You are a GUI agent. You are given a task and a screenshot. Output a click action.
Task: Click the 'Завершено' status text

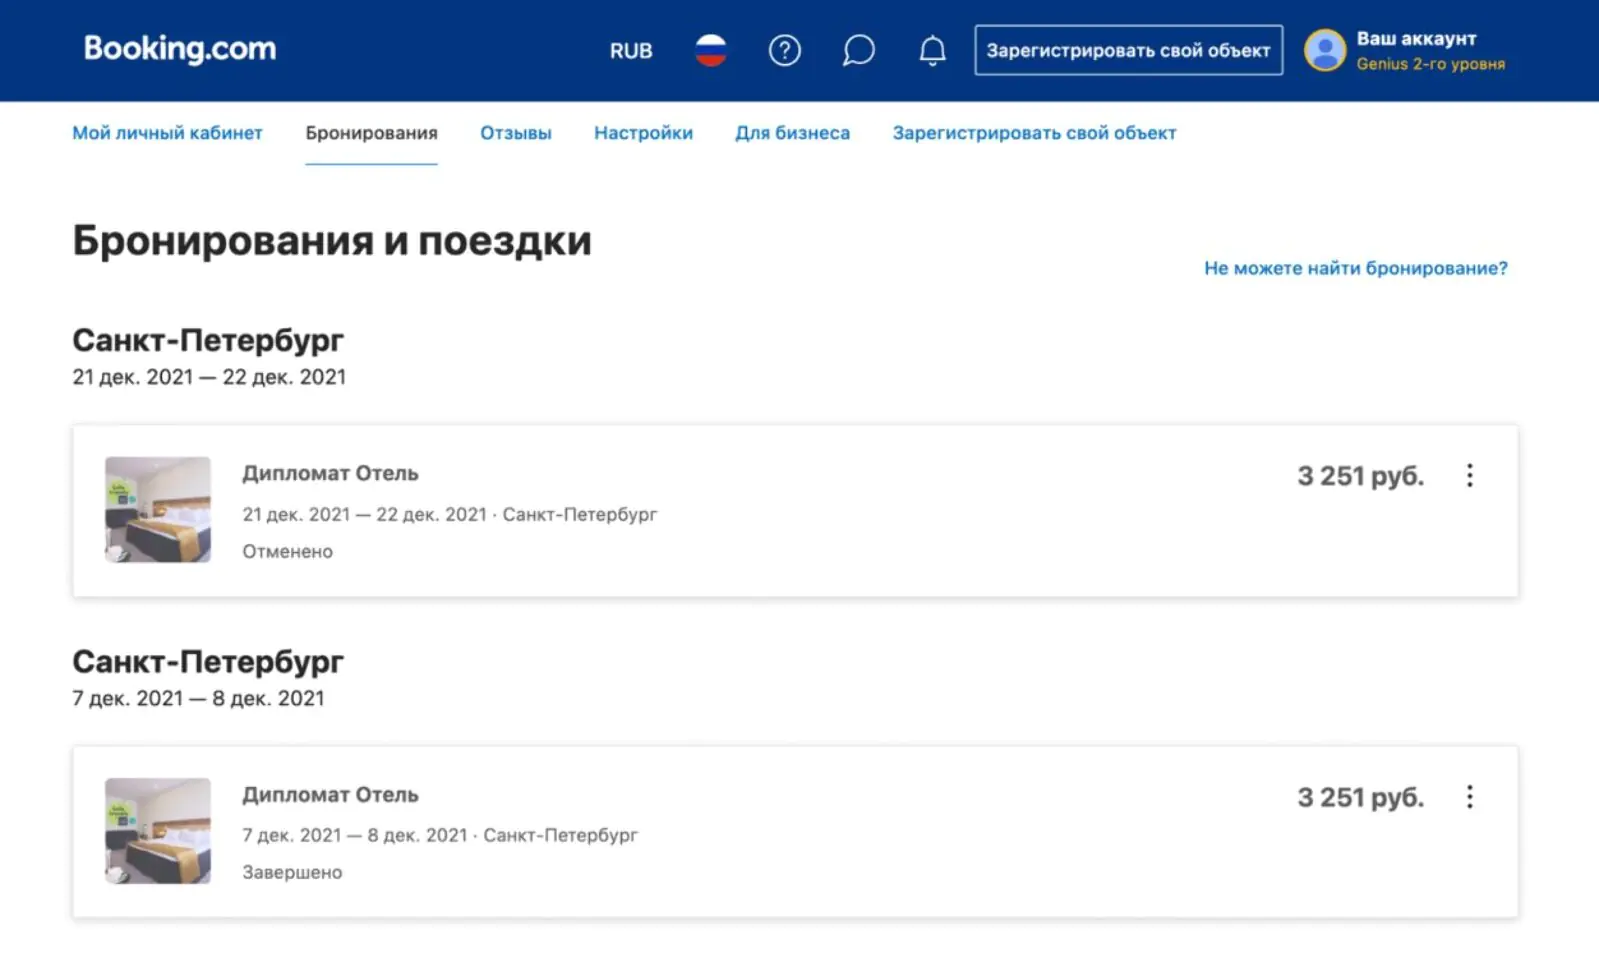[x=292, y=872]
